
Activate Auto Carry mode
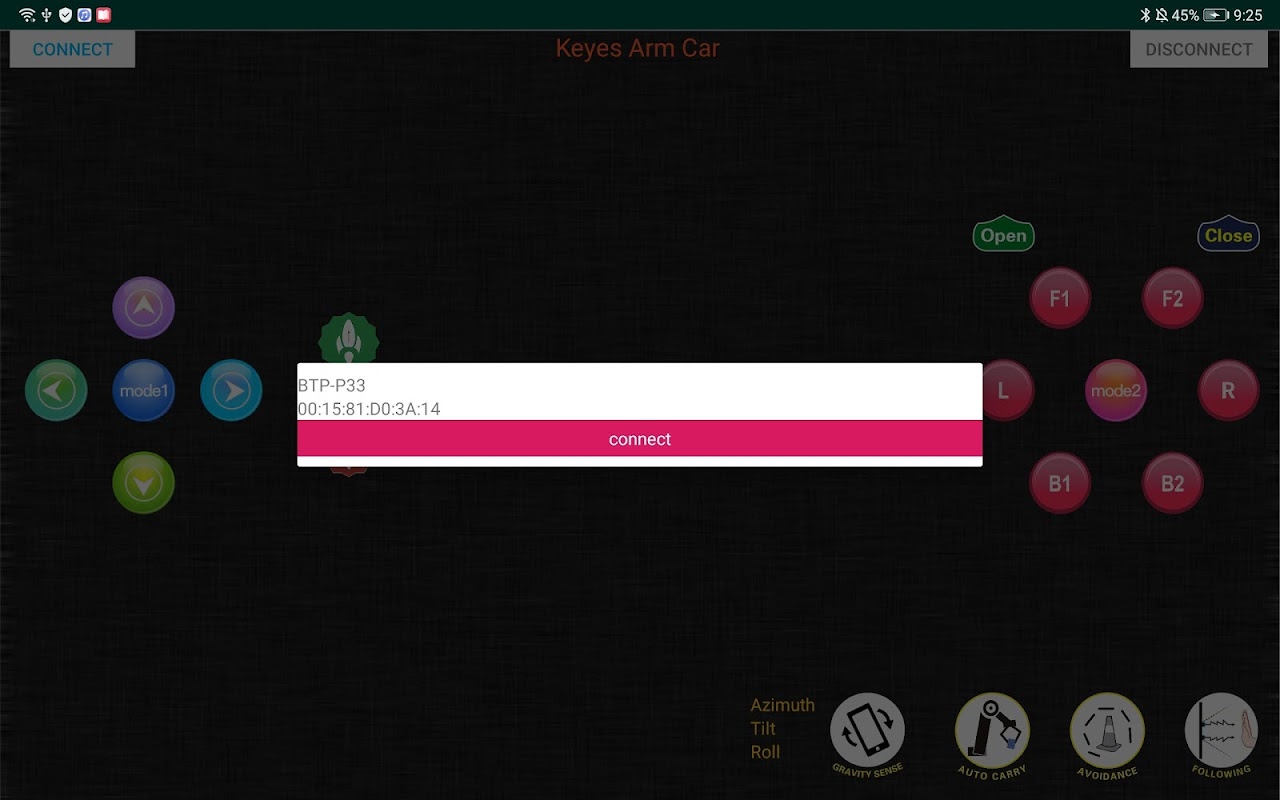tap(992, 736)
